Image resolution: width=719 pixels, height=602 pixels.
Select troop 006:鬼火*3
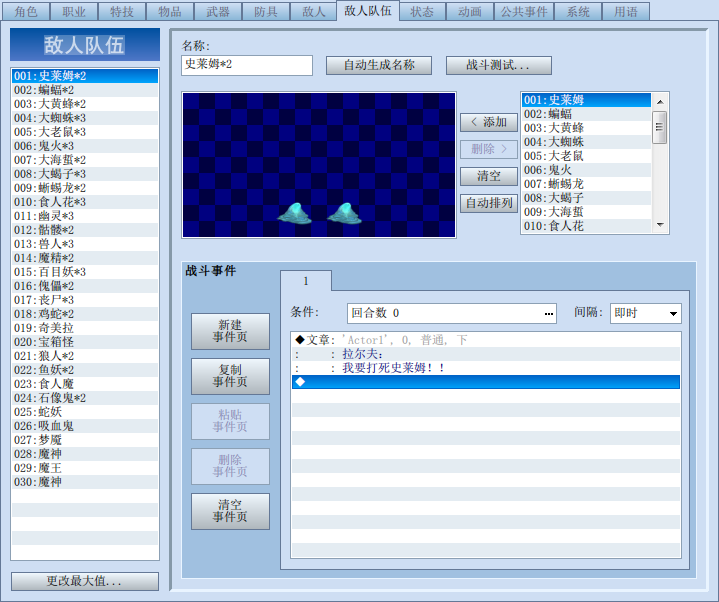pyautogui.click(x=85, y=146)
